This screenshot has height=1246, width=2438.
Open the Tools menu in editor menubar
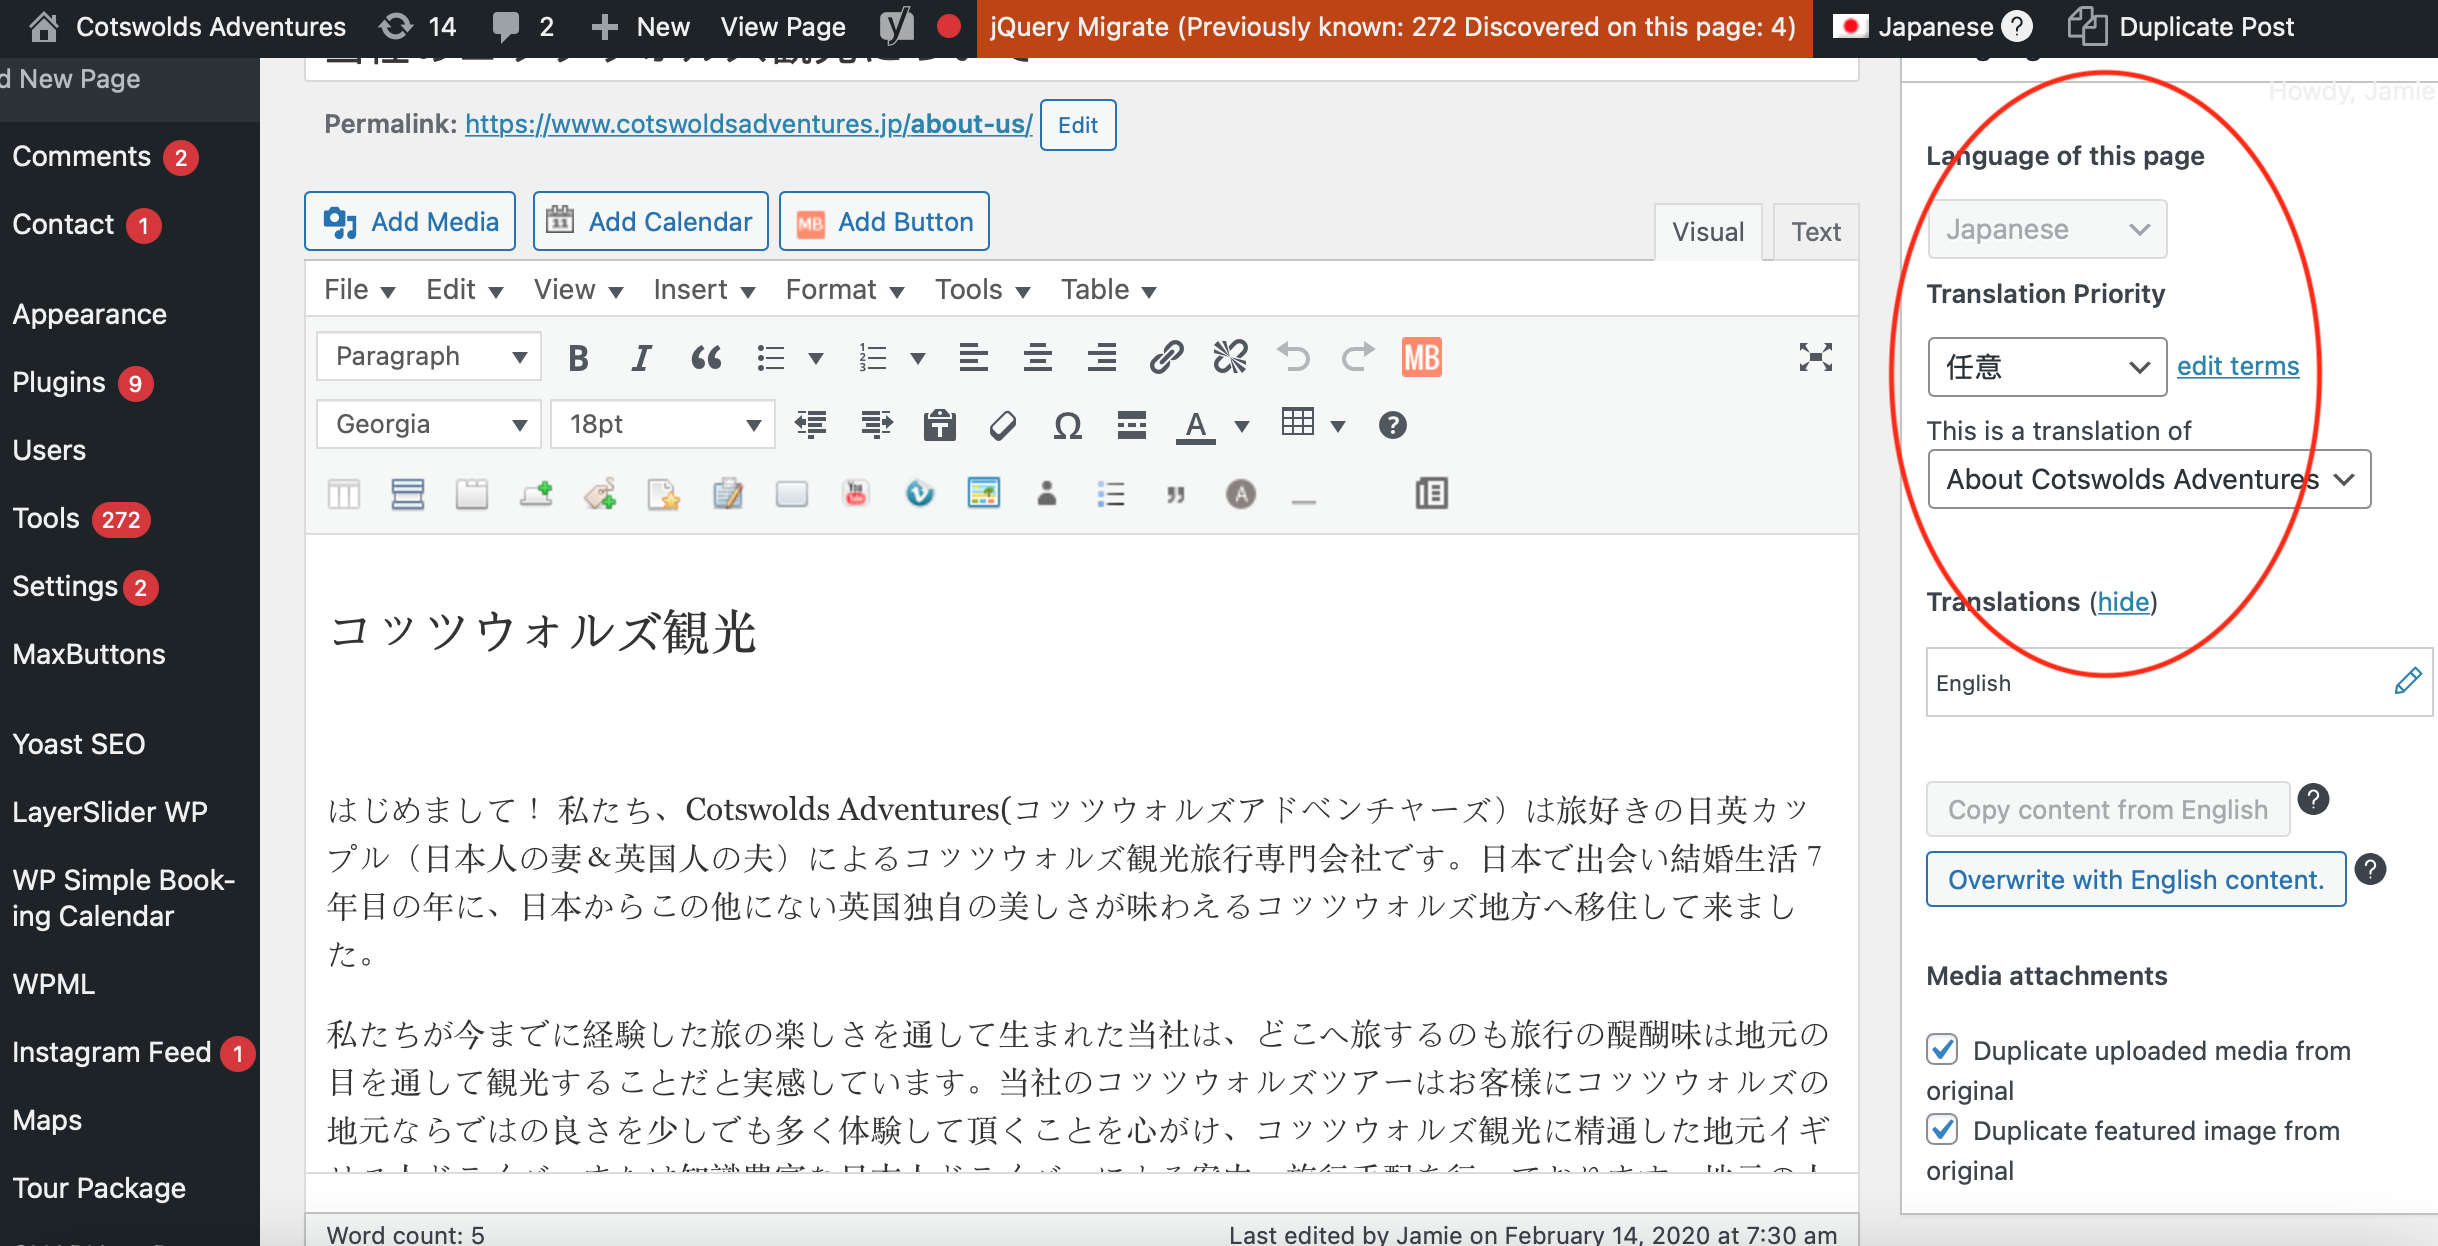pos(982,290)
